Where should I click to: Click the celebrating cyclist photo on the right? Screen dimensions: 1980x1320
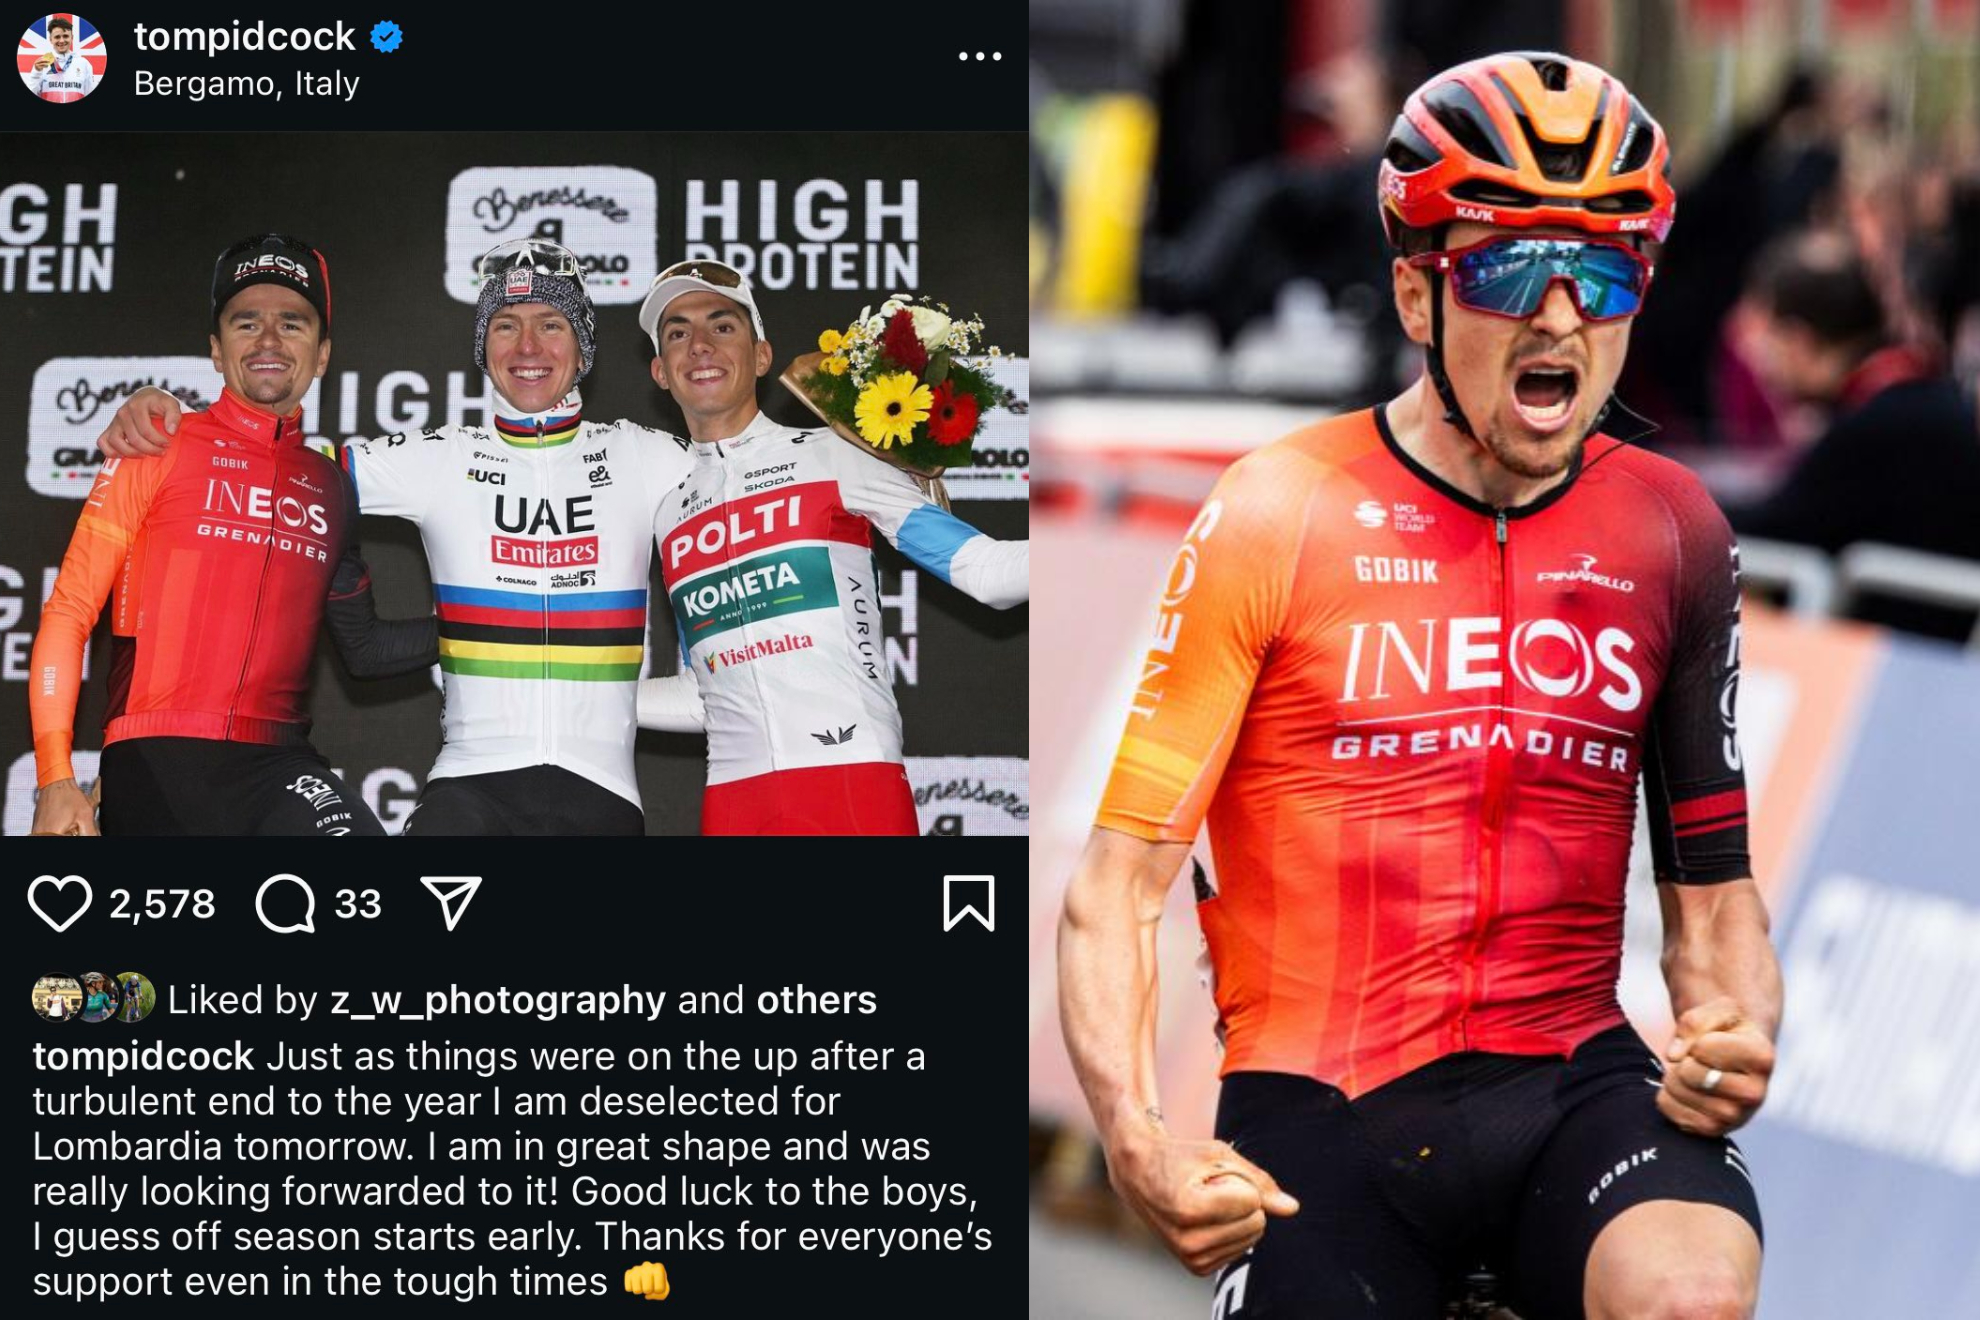click(x=1504, y=660)
